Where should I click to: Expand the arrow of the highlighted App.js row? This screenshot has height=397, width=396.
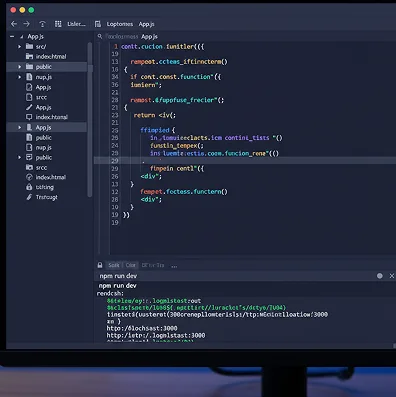tap(20, 127)
